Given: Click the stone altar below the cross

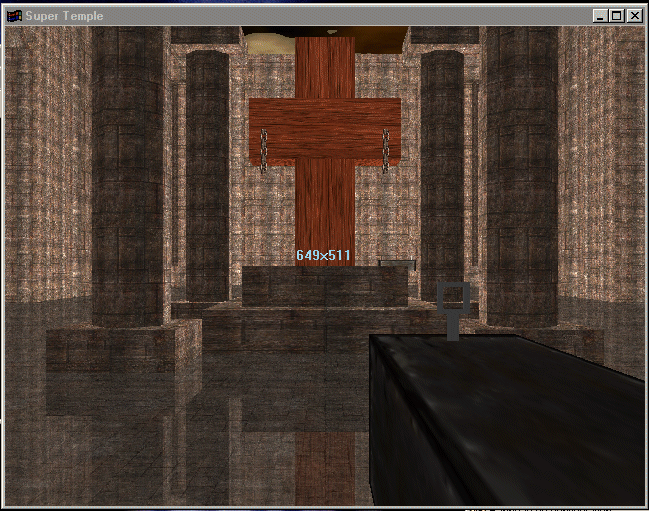Looking at the screenshot, I should pos(324,287).
